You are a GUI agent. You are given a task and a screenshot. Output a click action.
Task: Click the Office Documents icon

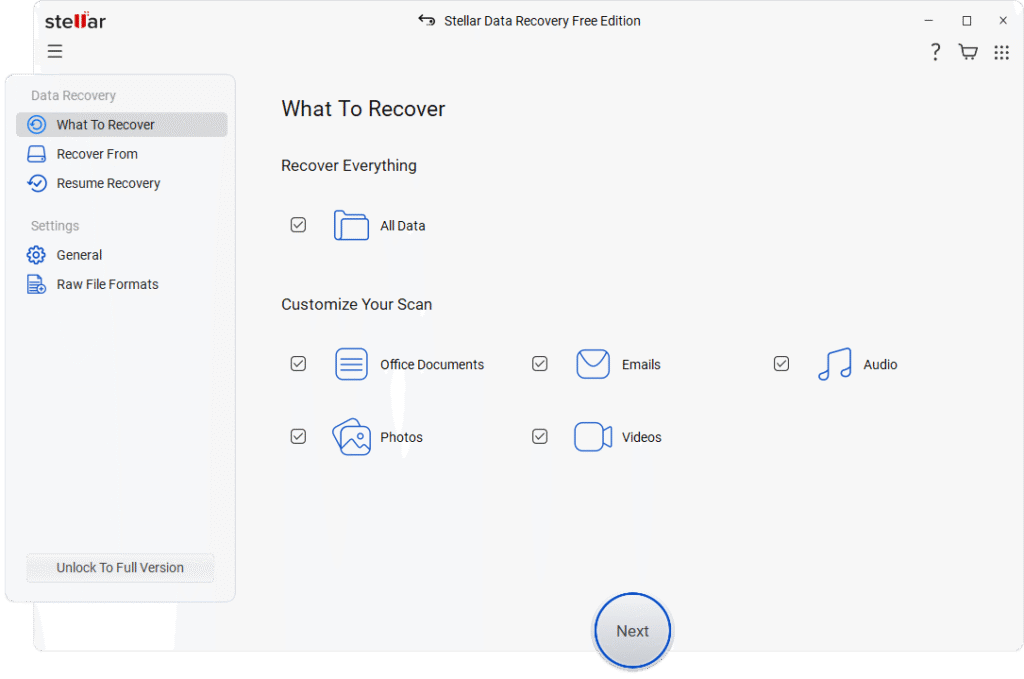[351, 365]
